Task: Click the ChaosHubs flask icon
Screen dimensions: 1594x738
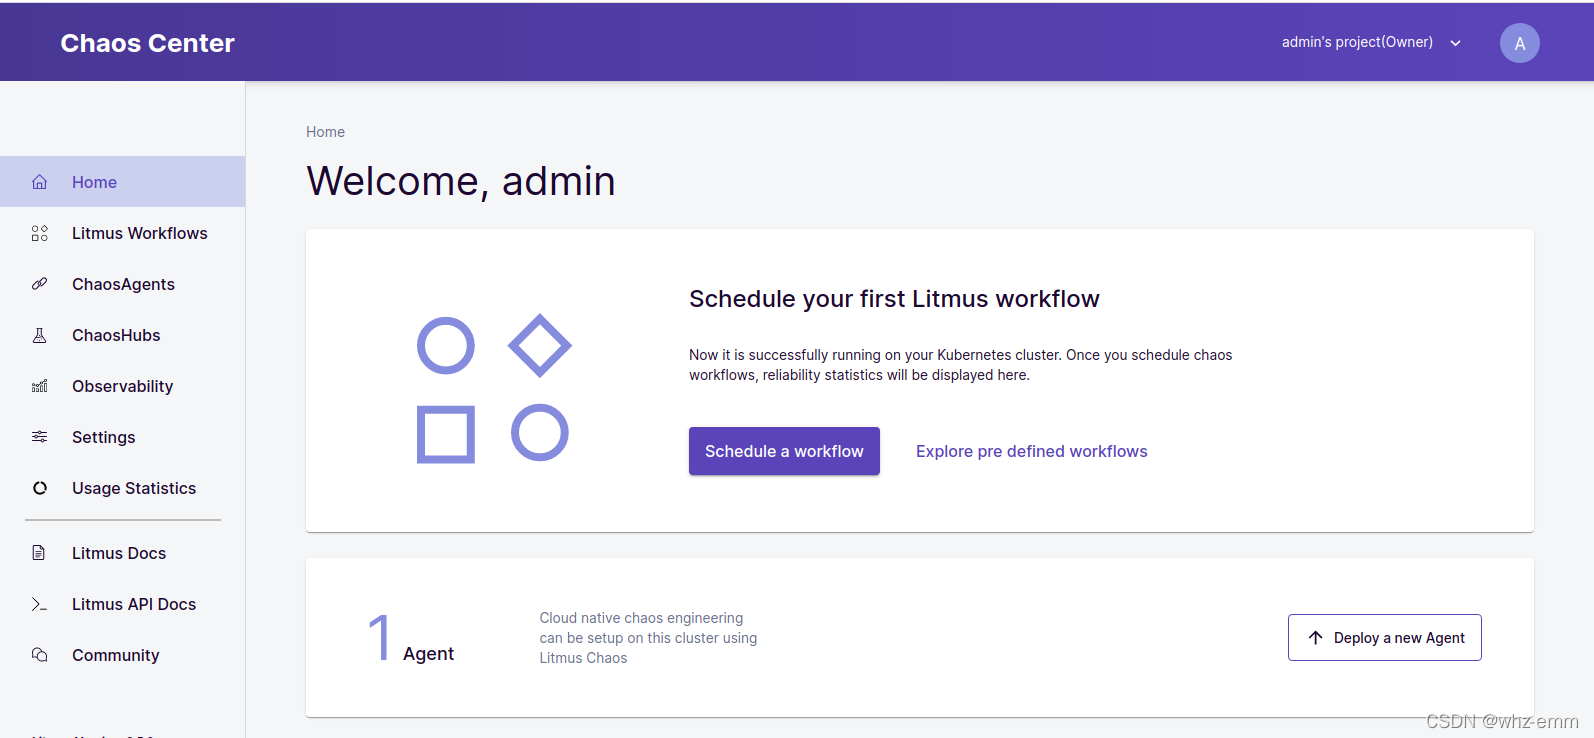Action: pyautogui.click(x=40, y=335)
